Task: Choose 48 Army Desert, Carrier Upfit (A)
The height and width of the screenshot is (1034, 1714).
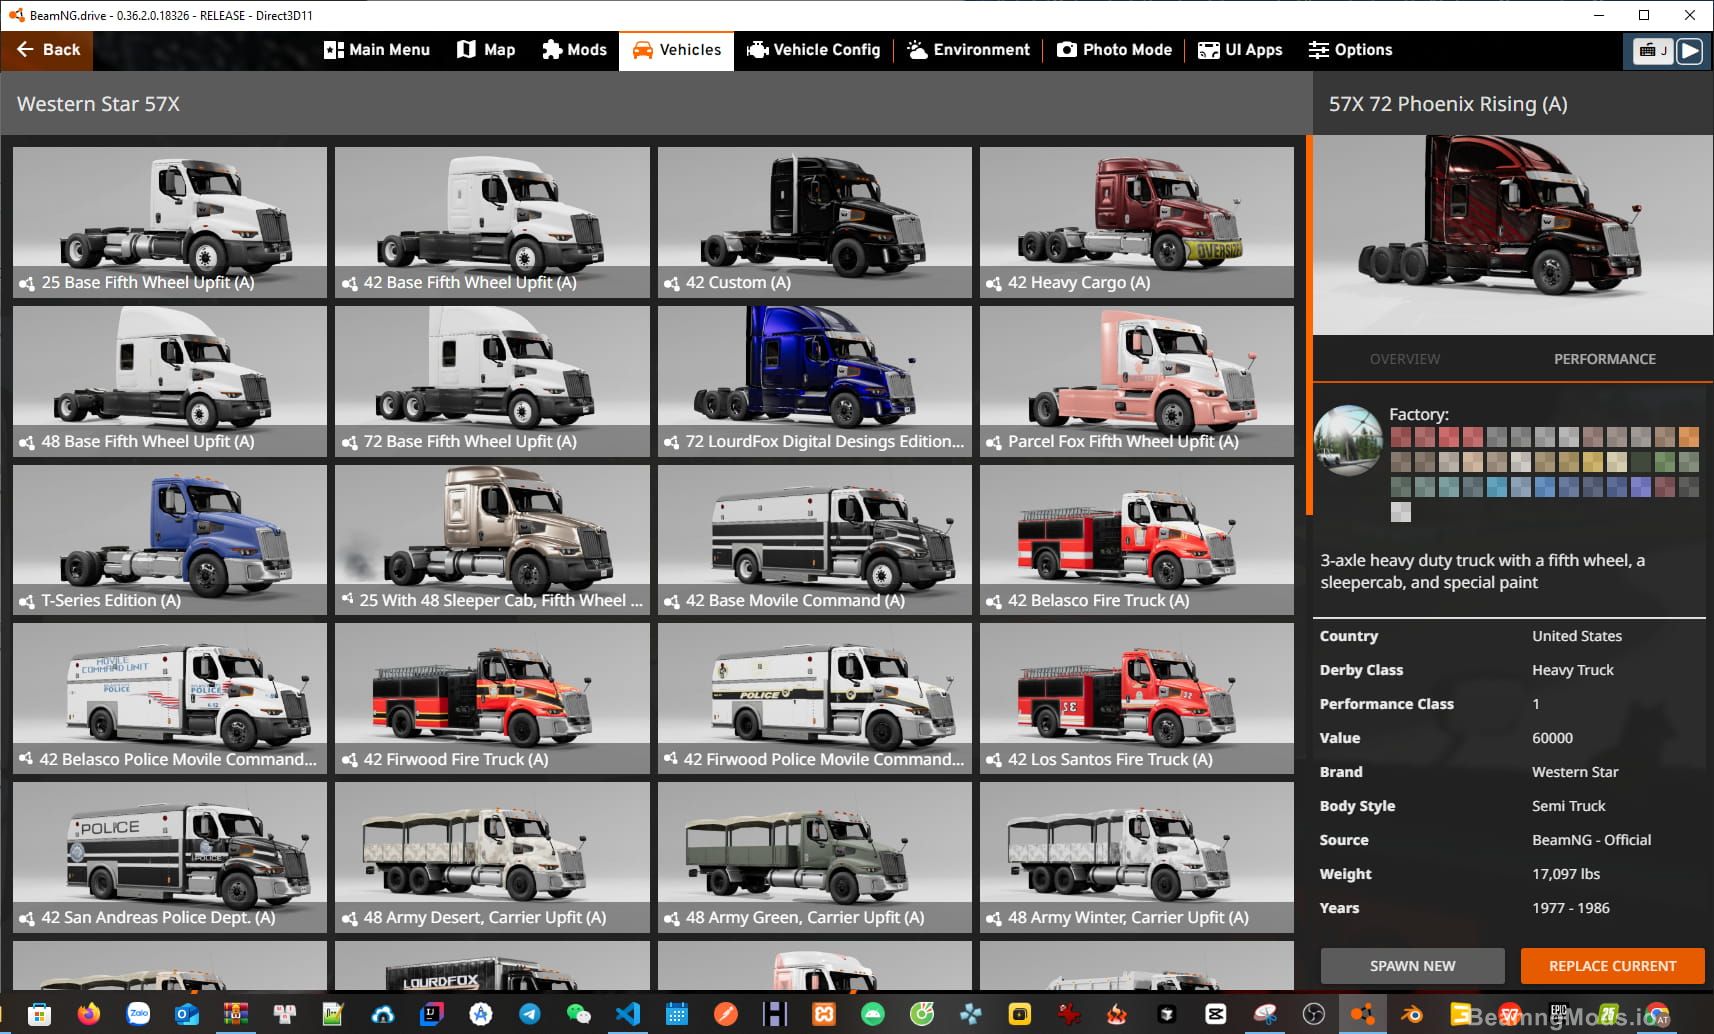Action: [x=492, y=857]
